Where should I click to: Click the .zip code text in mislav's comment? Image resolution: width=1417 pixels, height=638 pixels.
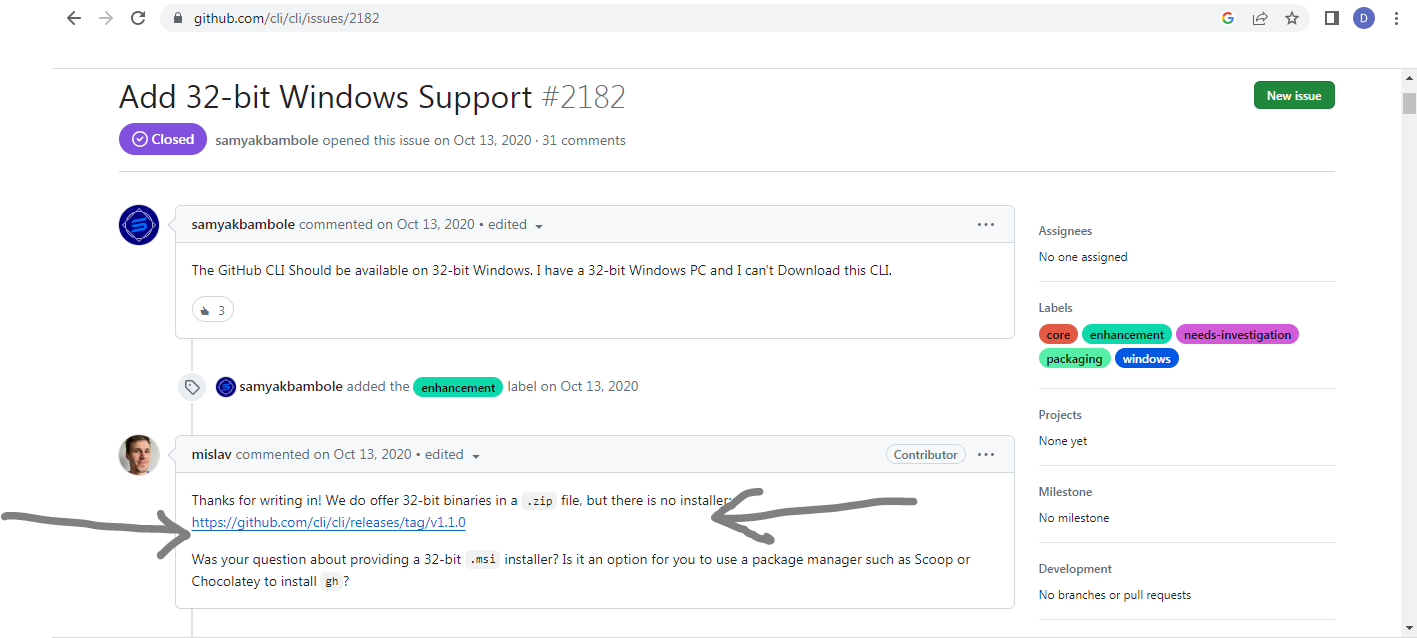540,500
